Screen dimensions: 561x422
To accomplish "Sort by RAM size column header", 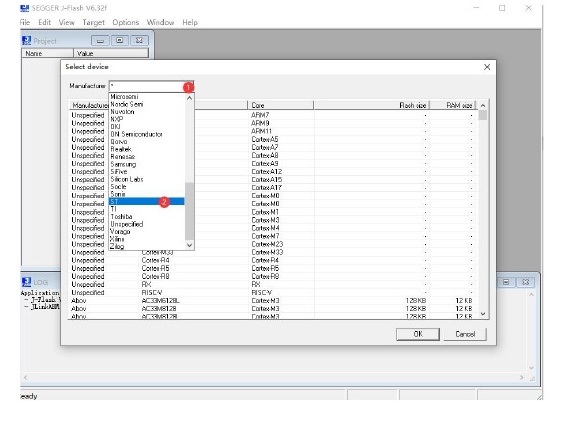I will [x=453, y=105].
